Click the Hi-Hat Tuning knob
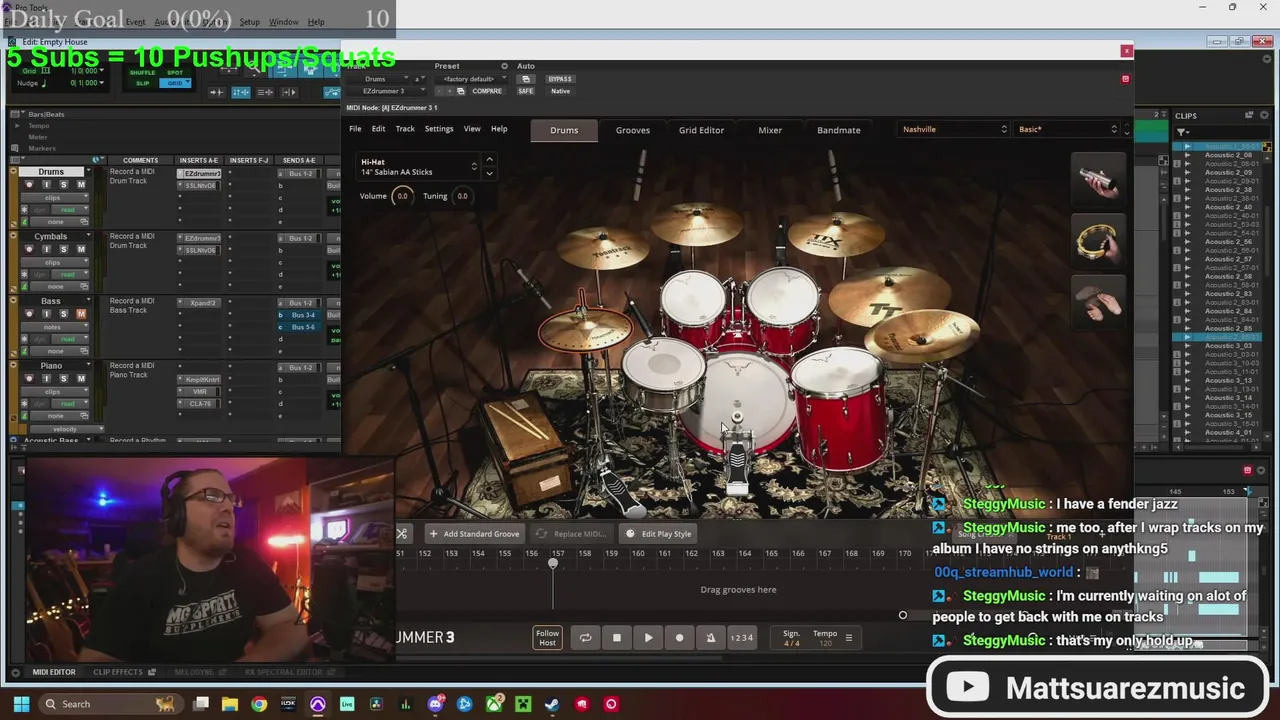The image size is (1280, 720). pos(462,196)
